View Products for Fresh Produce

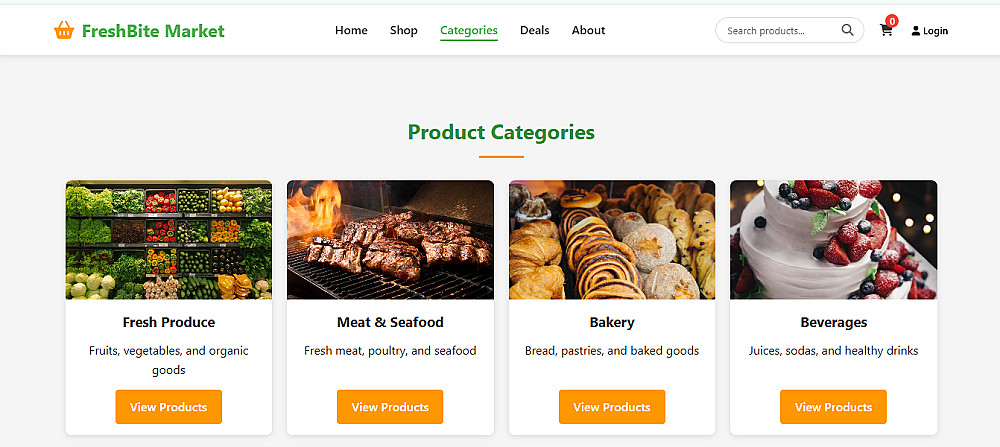168,407
